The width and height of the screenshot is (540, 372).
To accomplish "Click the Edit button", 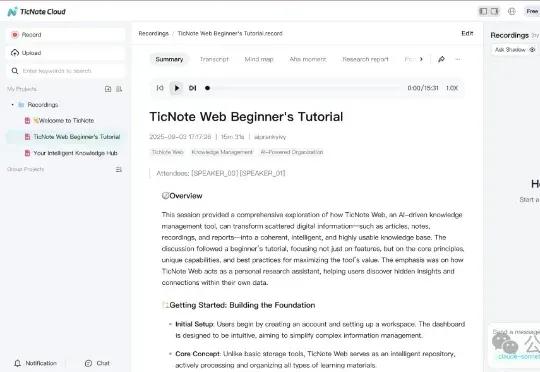I will point(467,33).
